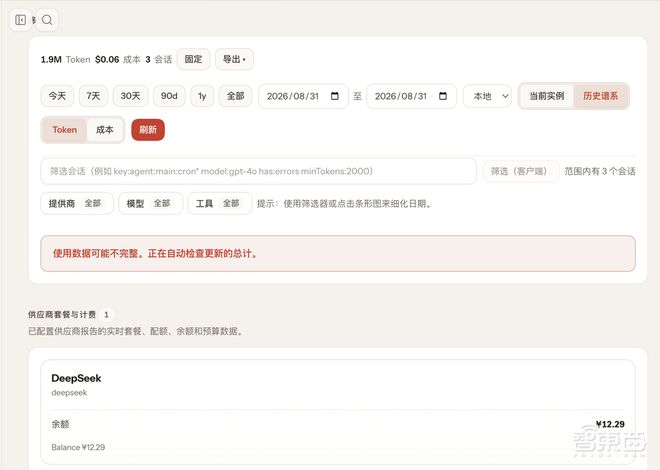This screenshot has width=660, height=470.
Task: Click the start date field 2026/08/31
Action: (303, 96)
